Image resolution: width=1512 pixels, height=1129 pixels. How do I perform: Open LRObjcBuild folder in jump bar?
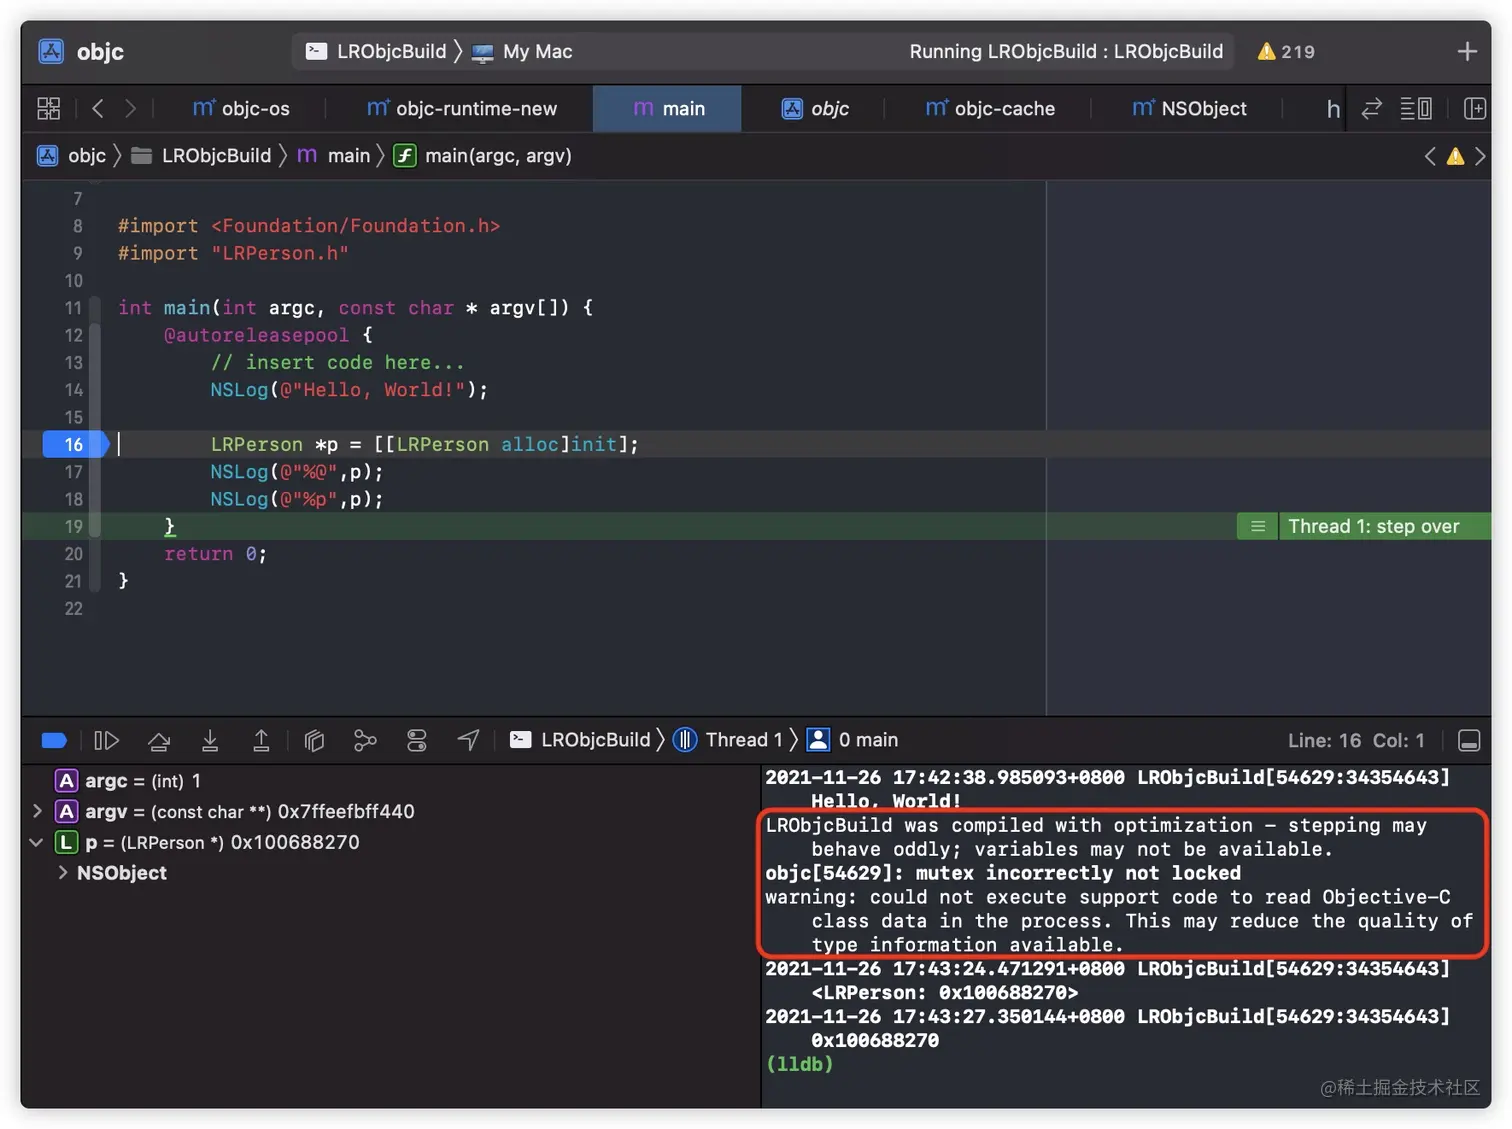tap(202, 156)
